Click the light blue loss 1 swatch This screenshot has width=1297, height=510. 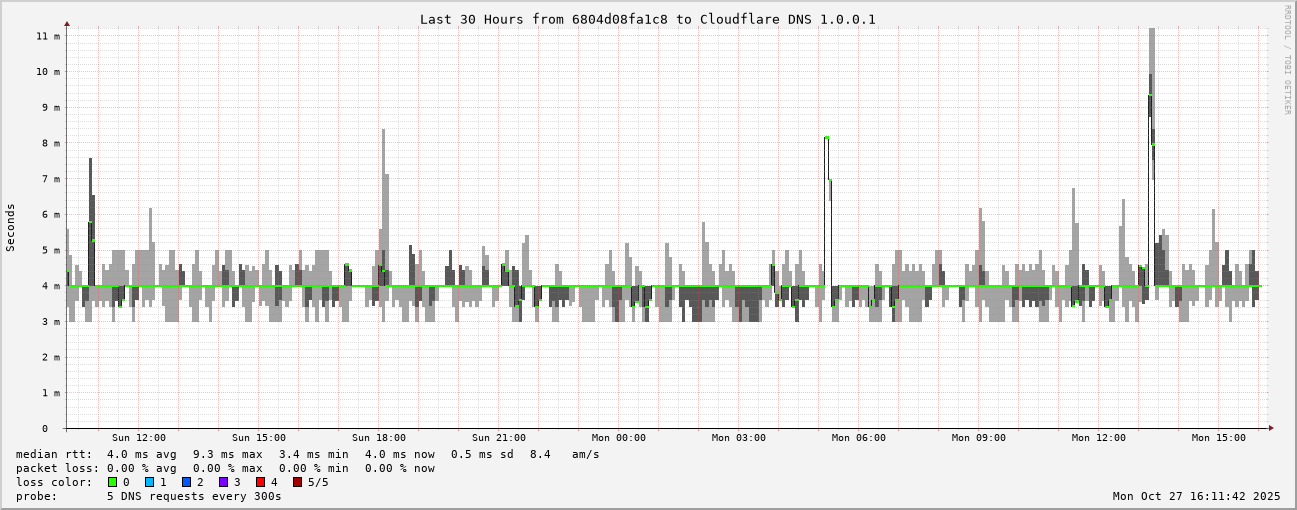tap(150, 482)
